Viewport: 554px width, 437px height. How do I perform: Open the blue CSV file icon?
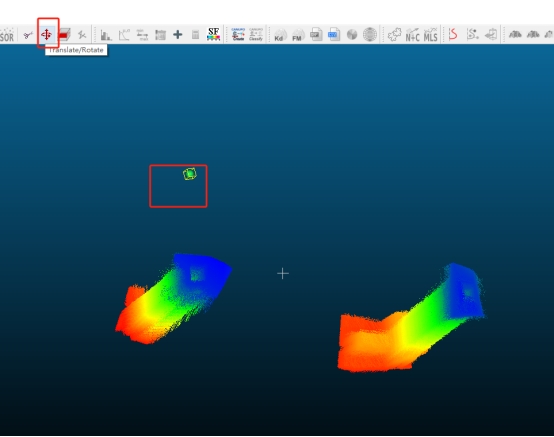coord(334,35)
